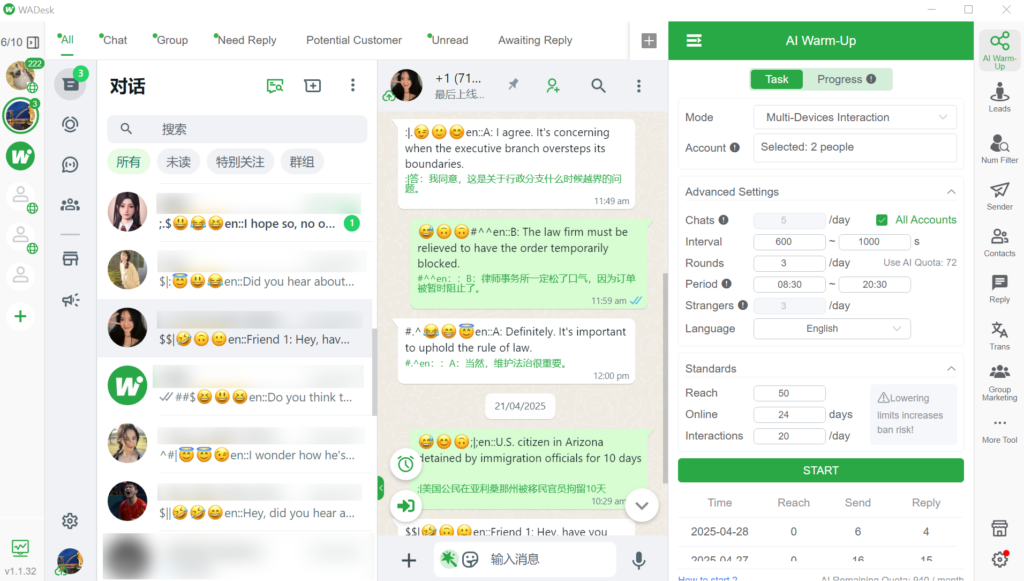Toggle the AI Warm-Up panel menu icon

click(x=694, y=40)
